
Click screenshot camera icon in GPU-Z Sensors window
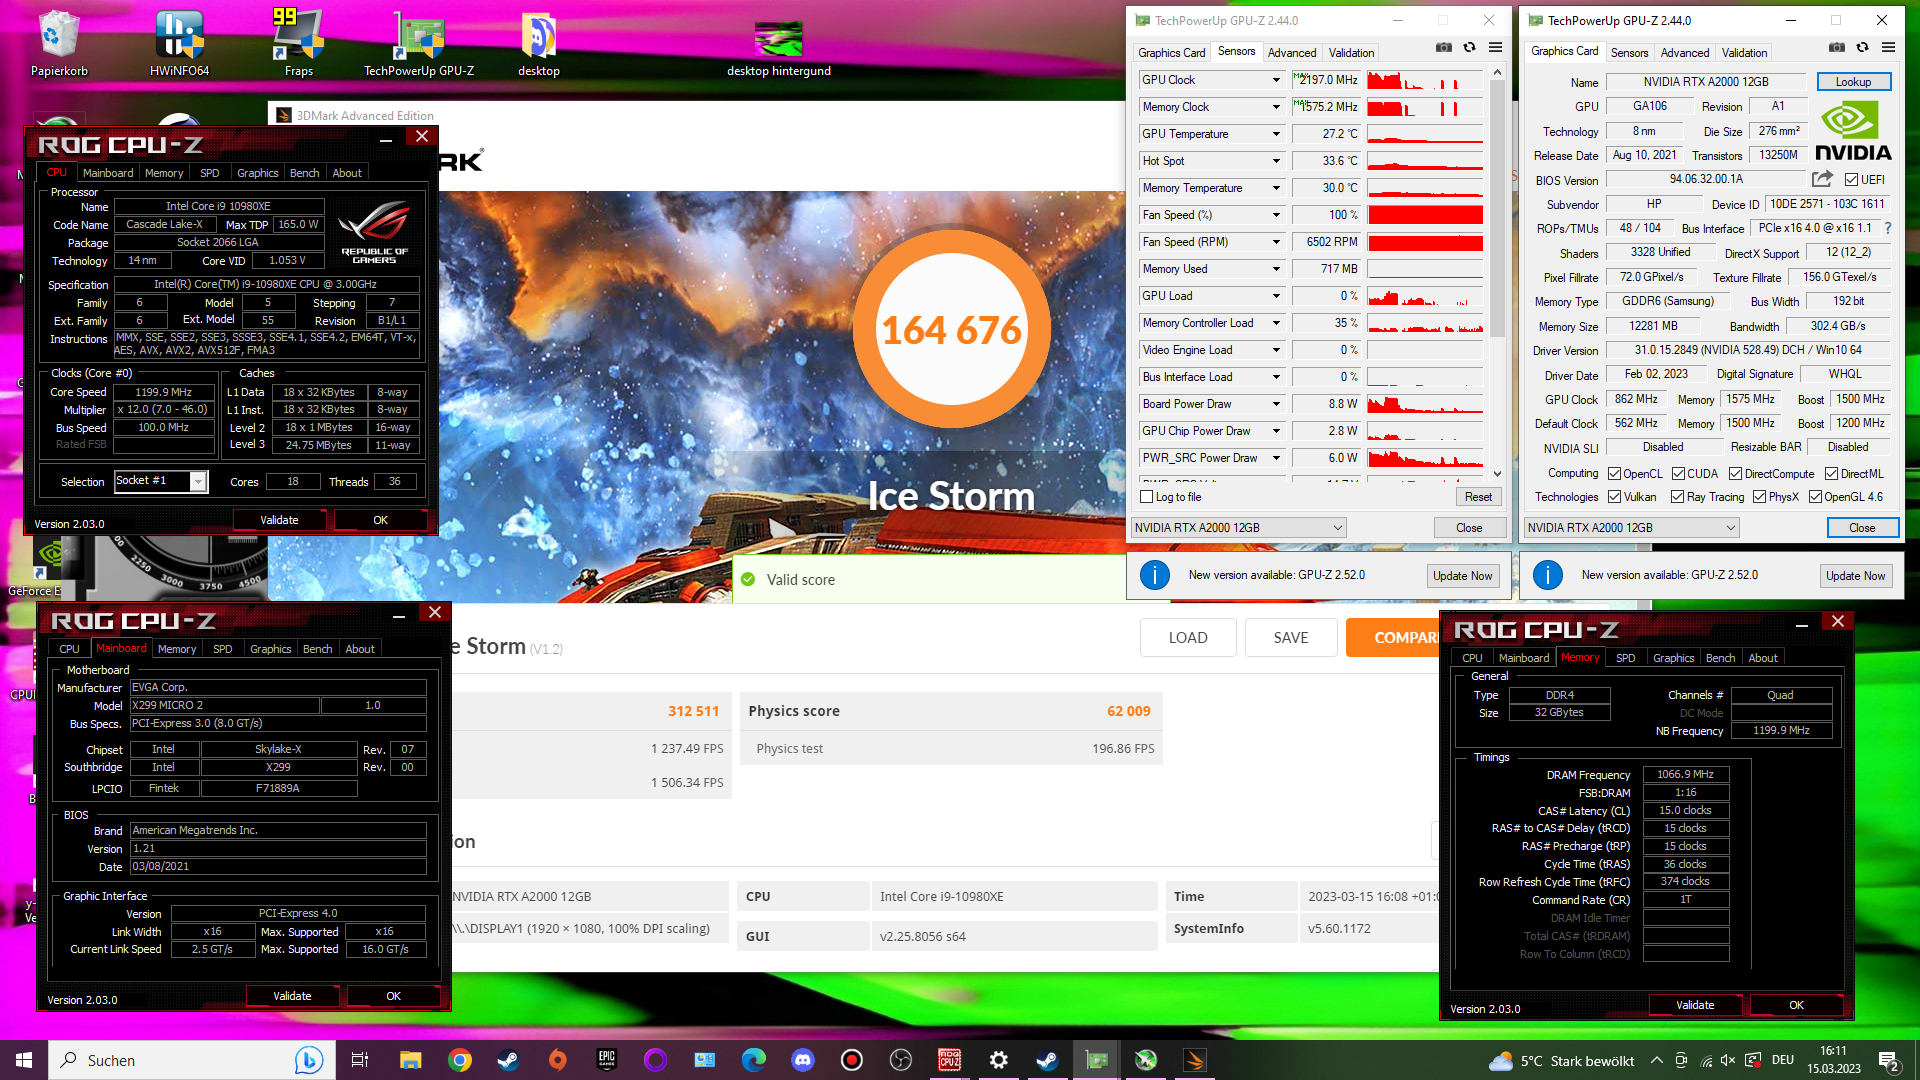(1443, 48)
